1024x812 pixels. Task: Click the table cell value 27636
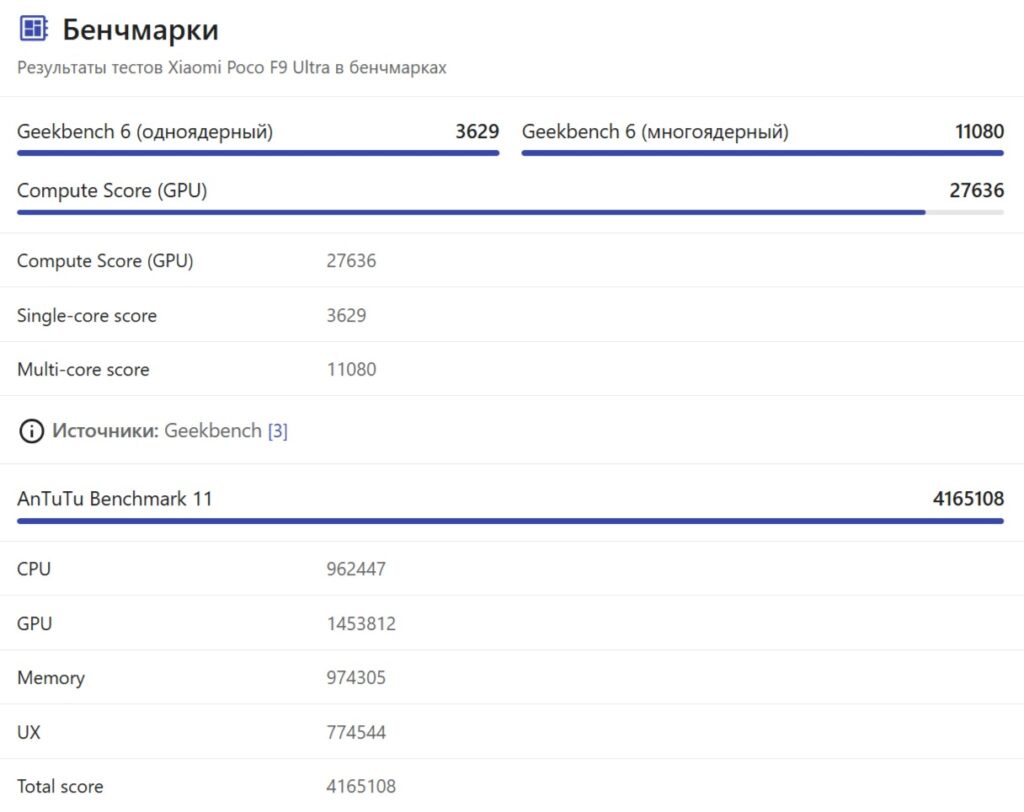[x=351, y=261]
